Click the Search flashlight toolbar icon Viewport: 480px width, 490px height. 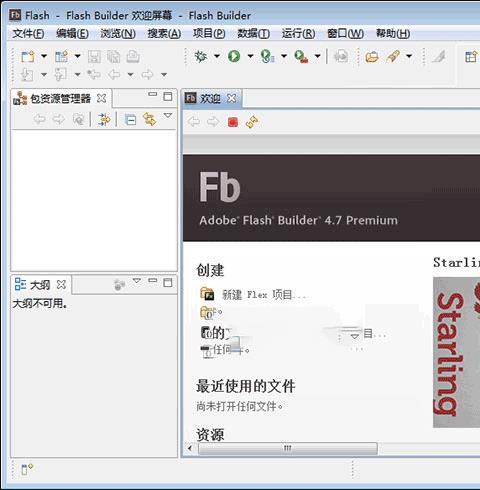393,56
